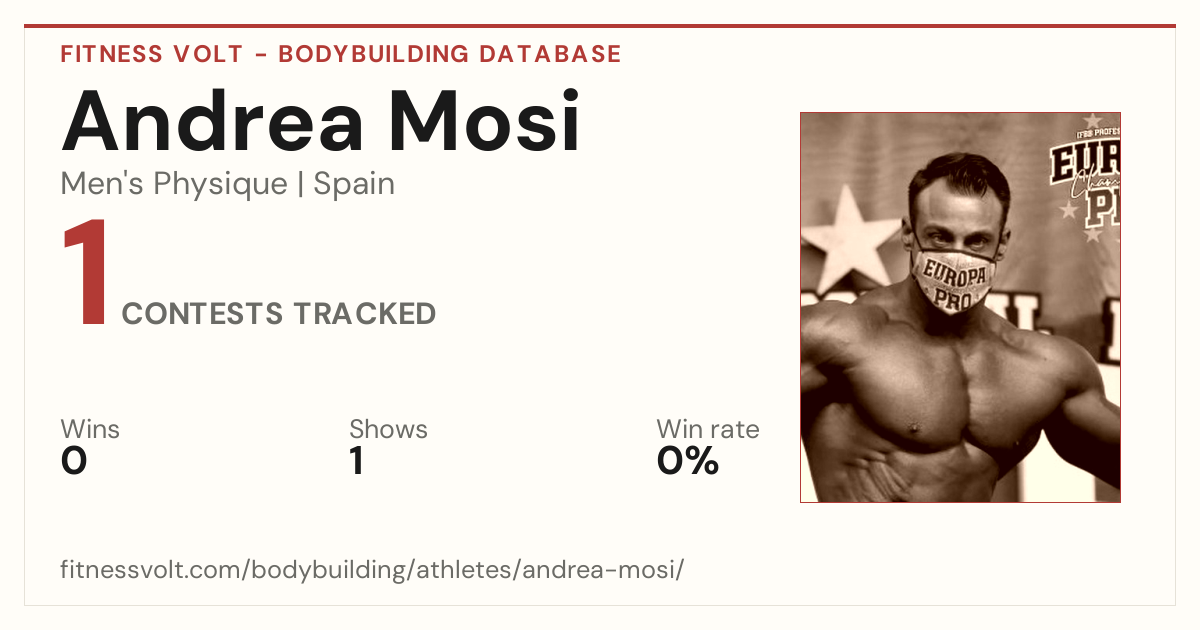Viewport: 1200px width, 630px height.
Task: Open the athlete photo thumbnail
Action: 960,307
